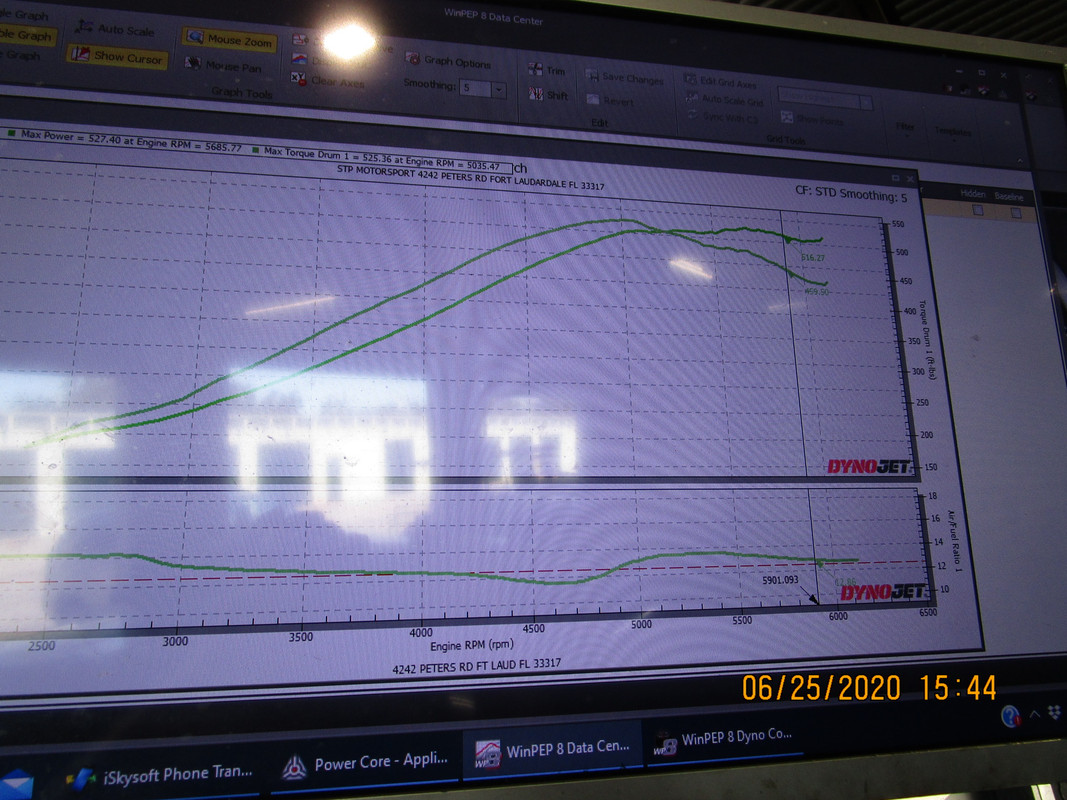Select the top Graph mode option
The width and height of the screenshot is (1067, 800).
click(25, 14)
